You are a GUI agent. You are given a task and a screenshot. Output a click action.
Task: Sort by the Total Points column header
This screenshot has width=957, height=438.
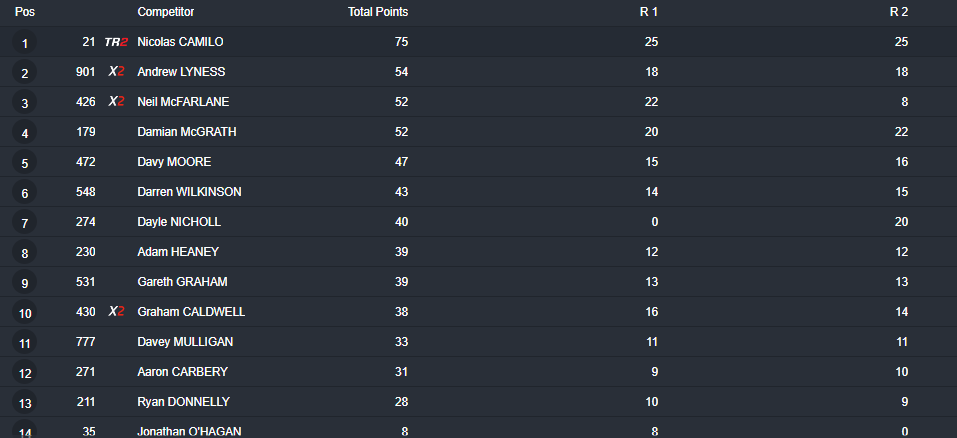click(x=378, y=12)
